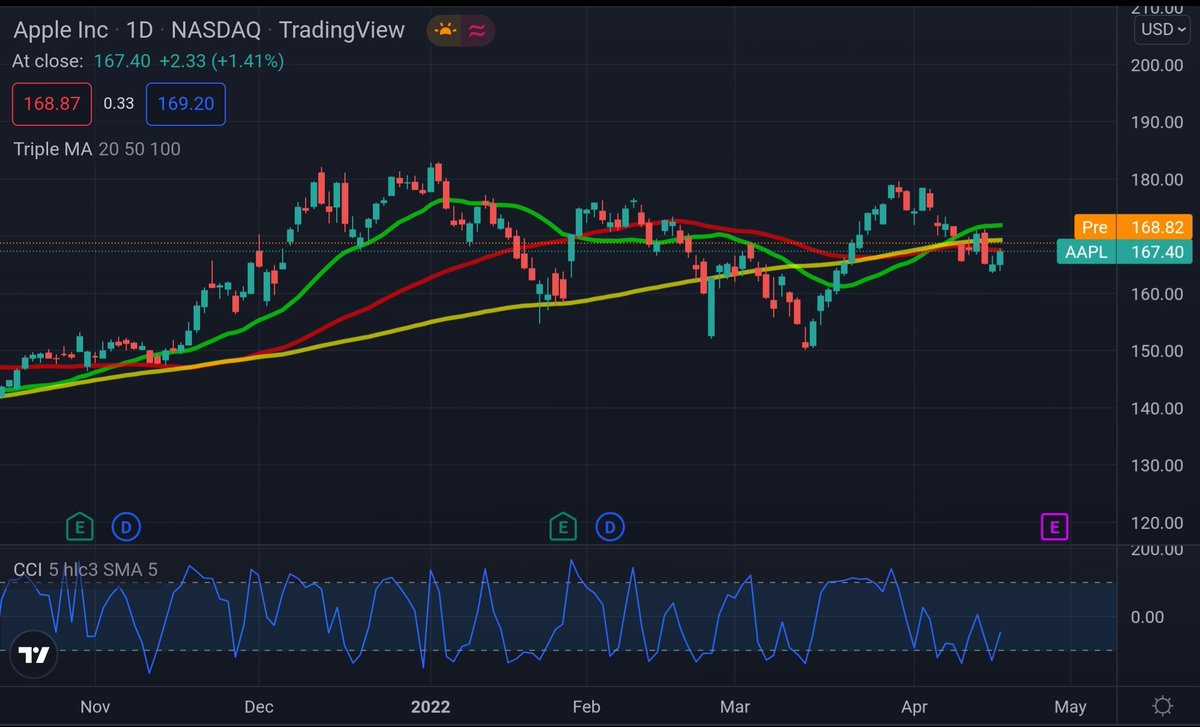Select the CCI 5 hlc3 SMA 5 indicator label

point(85,570)
